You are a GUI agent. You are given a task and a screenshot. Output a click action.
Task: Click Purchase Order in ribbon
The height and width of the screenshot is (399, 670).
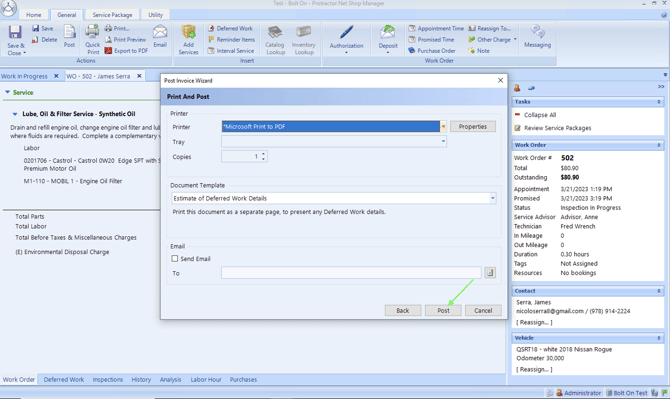(x=432, y=50)
